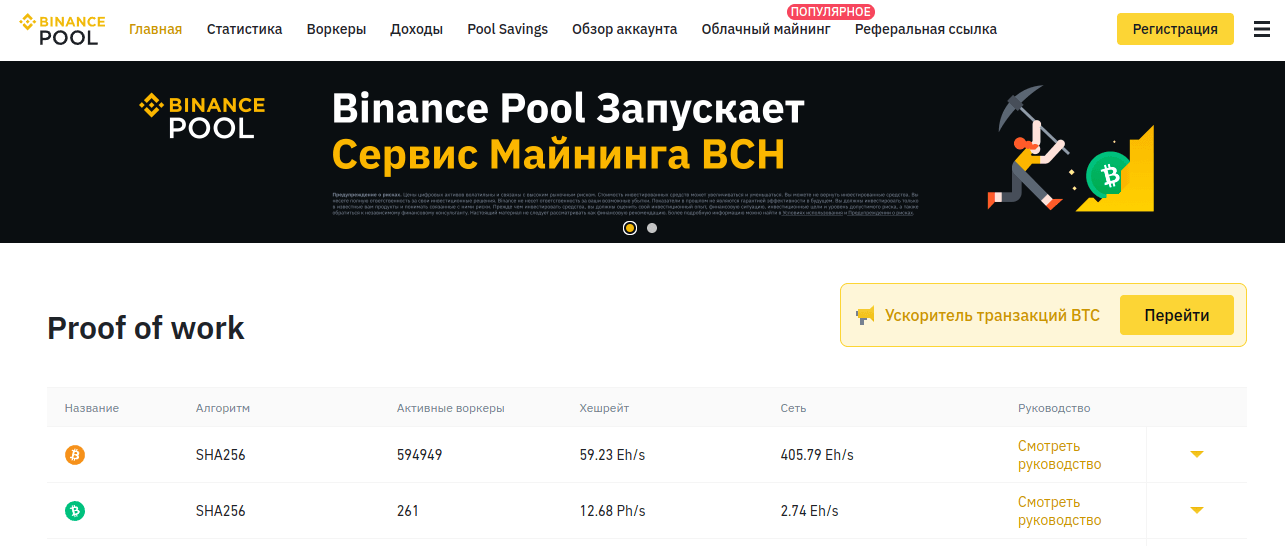
Task: Go to the Воркеры page
Action: (336, 29)
